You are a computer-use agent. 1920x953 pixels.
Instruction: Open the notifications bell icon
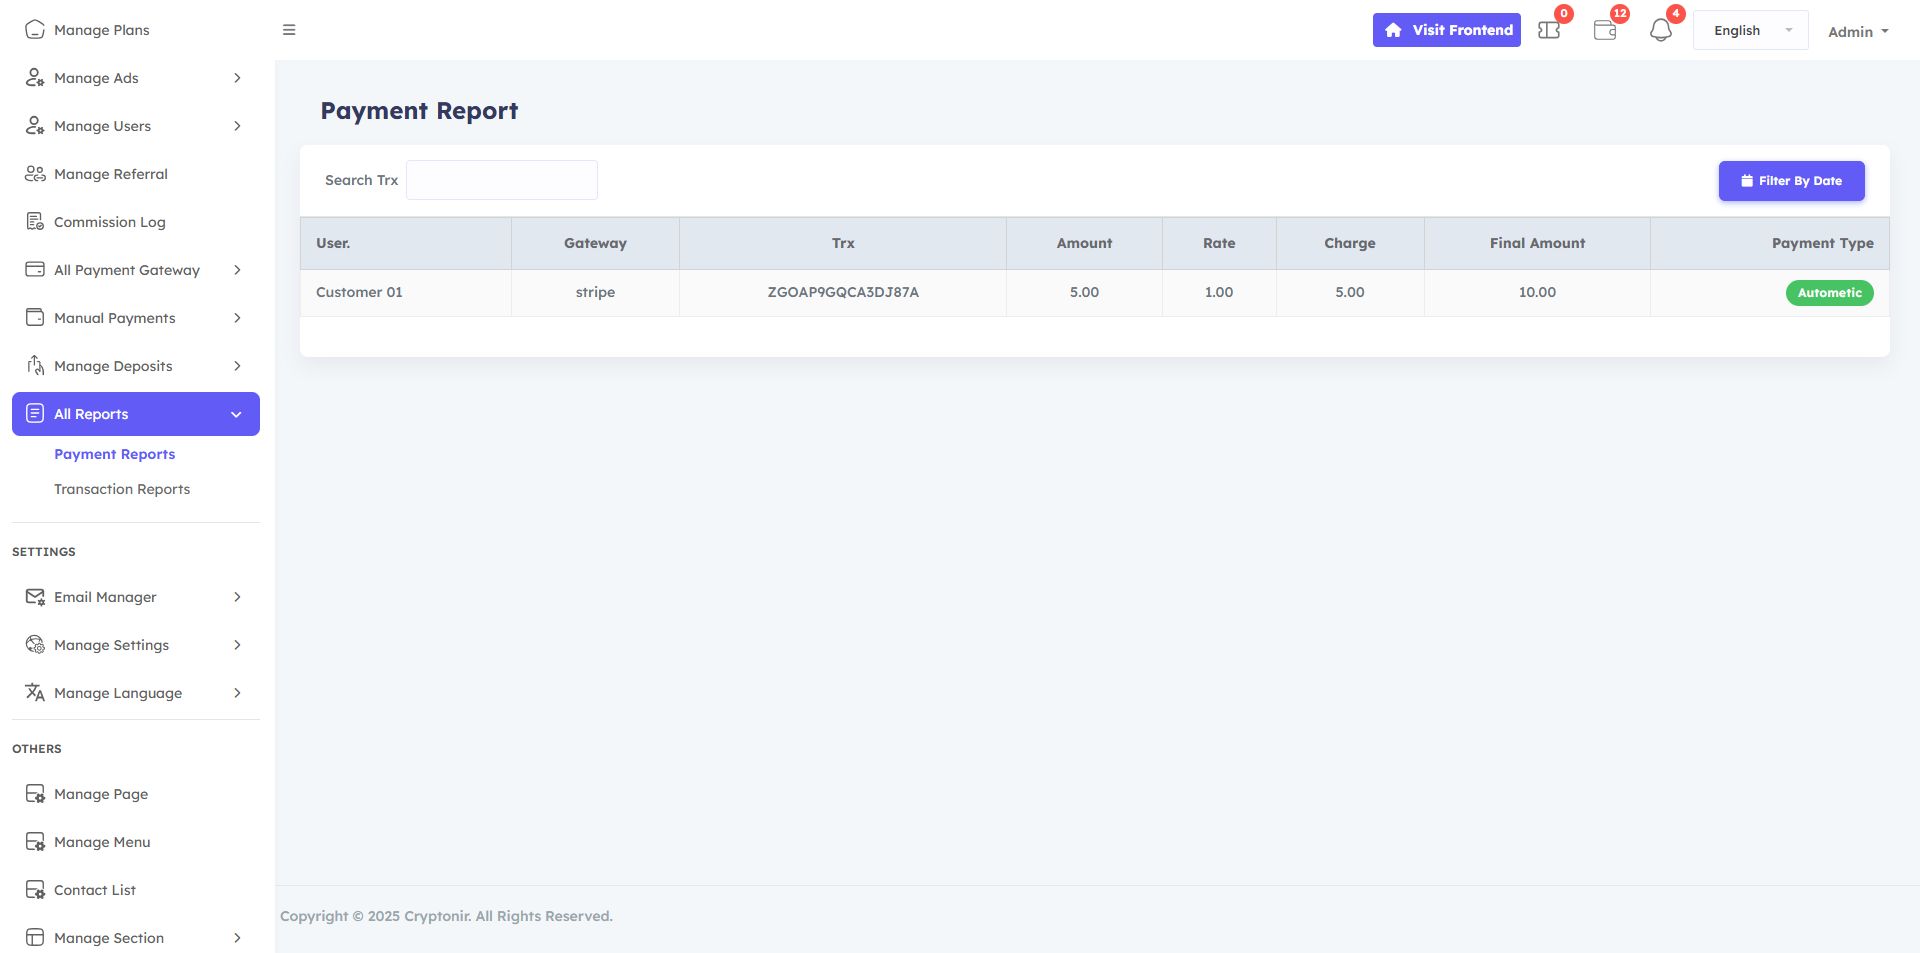tap(1660, 30)
